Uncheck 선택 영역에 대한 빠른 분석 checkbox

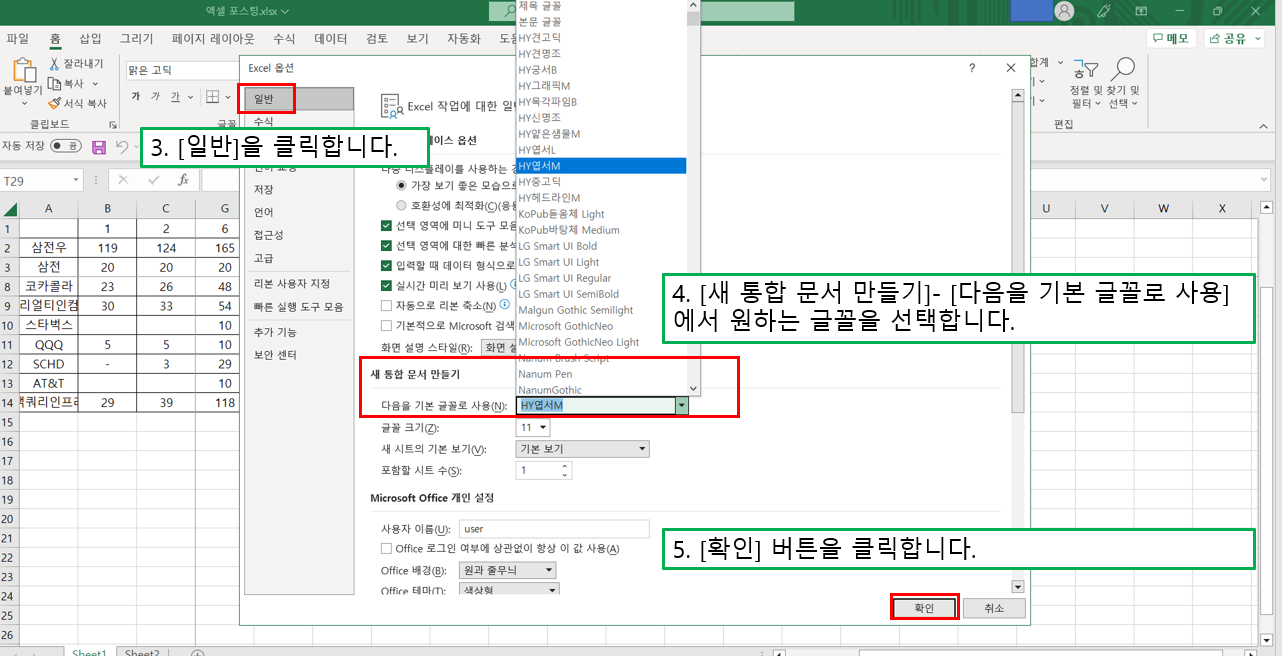click(387, 245)
